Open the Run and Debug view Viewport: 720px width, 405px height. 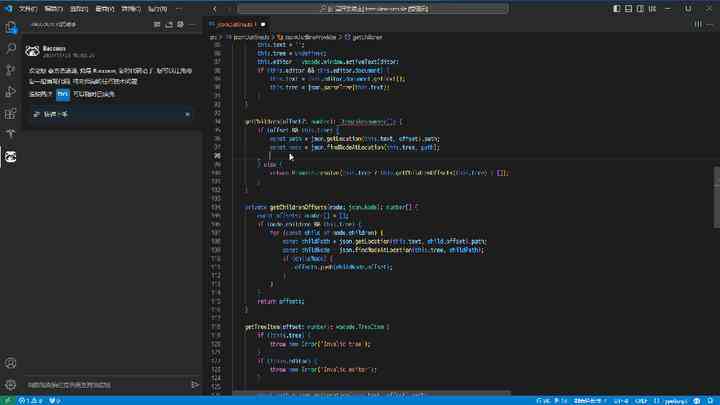(x=11, y=91)
